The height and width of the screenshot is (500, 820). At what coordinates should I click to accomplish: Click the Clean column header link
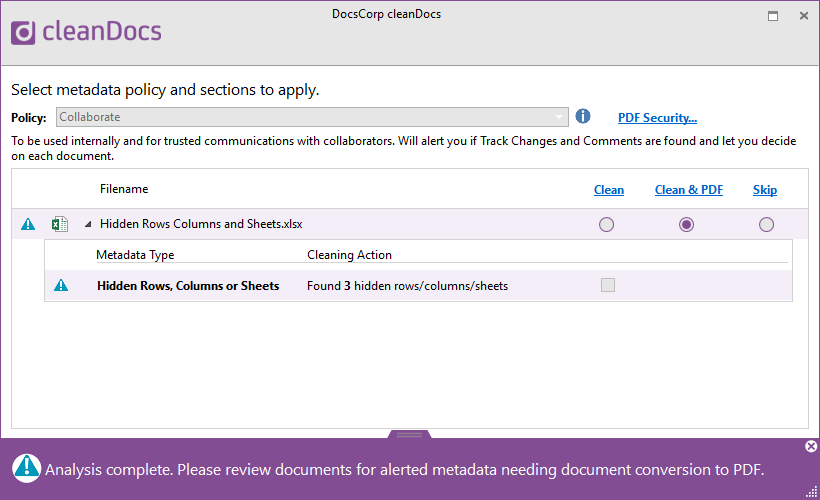[x=609, y=190]
